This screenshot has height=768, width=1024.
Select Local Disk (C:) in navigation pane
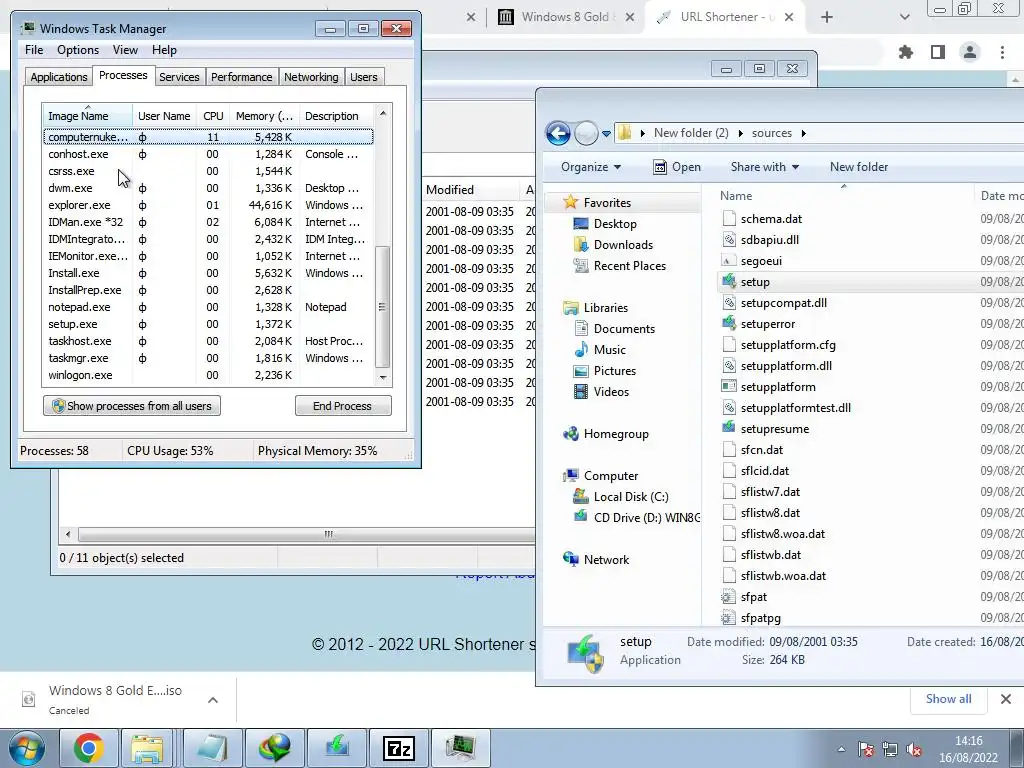[x=621, y=496]
